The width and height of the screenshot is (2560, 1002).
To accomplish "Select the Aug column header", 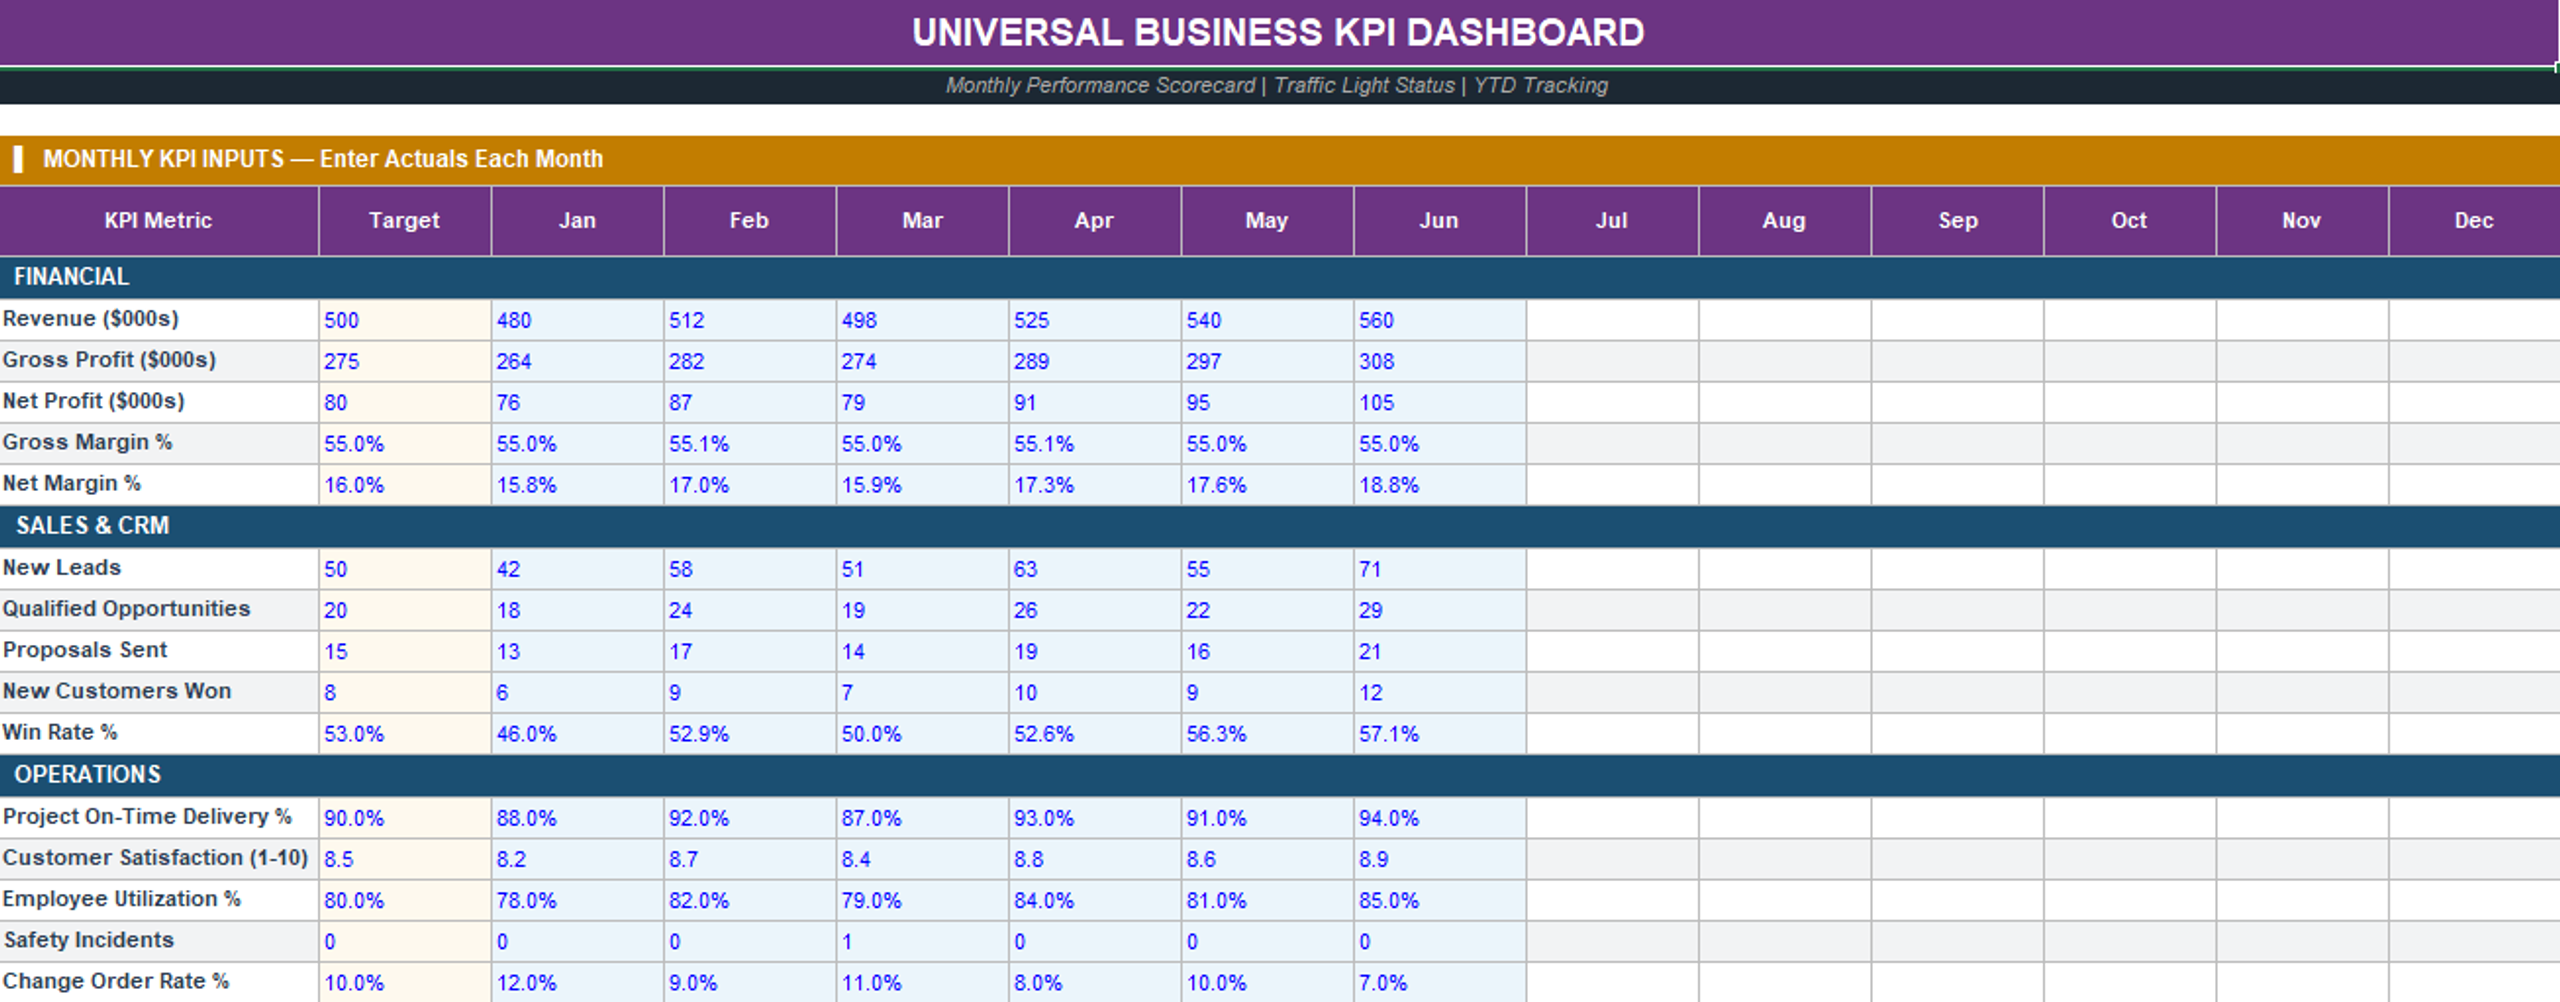I will point(1784,220).
